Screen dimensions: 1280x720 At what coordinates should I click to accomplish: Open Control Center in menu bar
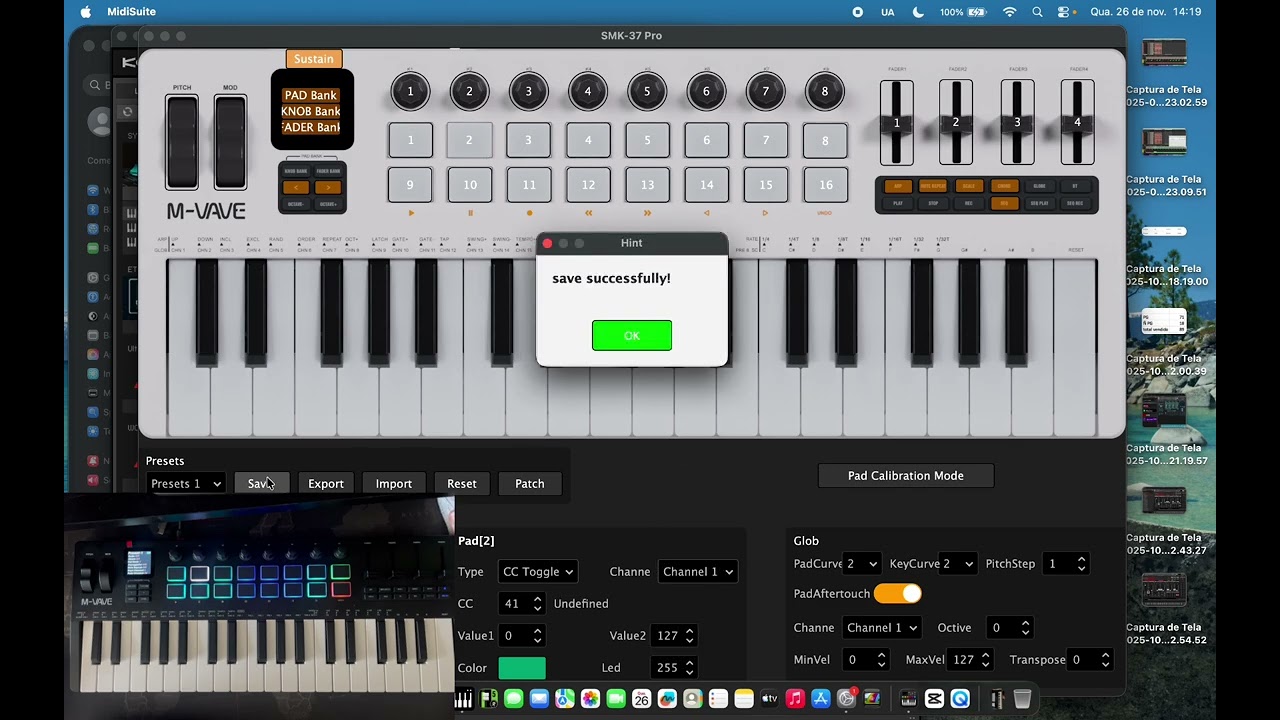coord(1064,12)
